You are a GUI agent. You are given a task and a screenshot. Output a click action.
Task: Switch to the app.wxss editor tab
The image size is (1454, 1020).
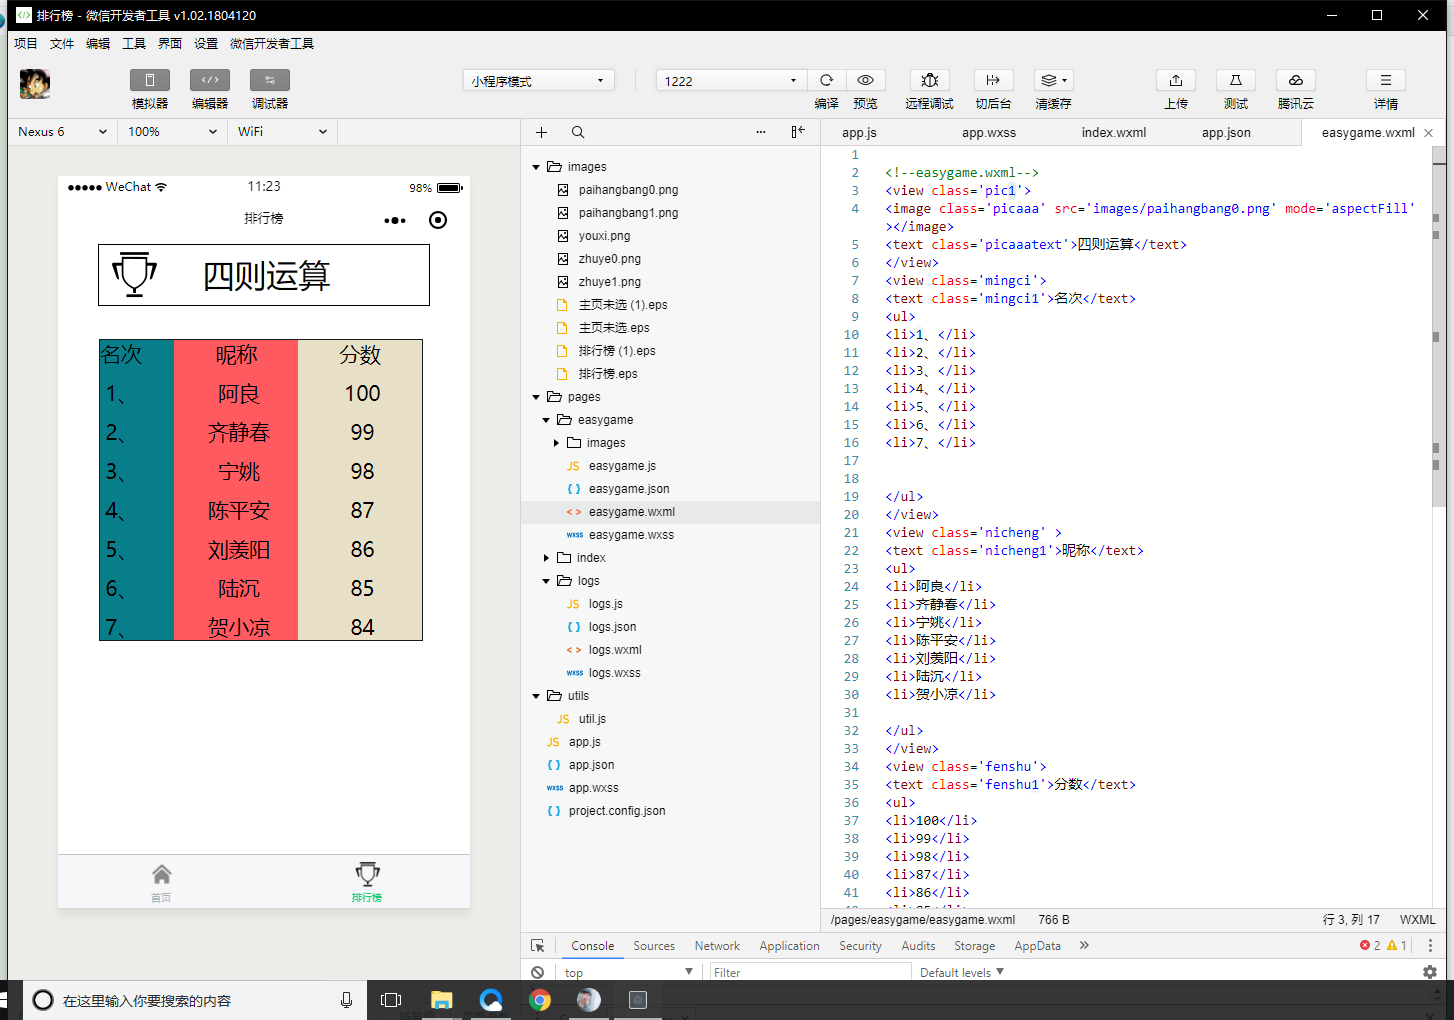pyautogui.click(x=989, y=132)
